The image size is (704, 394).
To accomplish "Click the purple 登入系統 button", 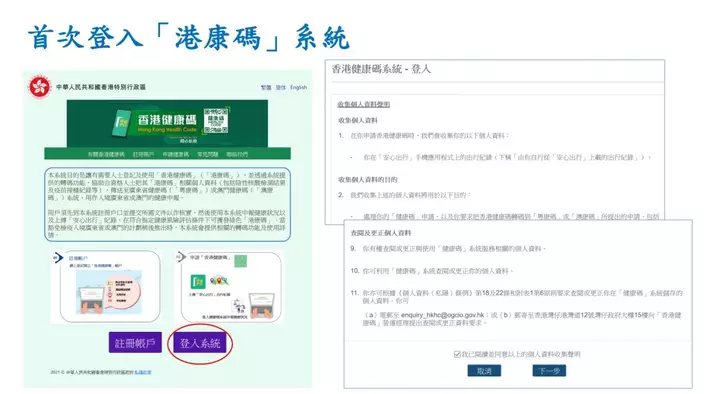I will click(x=200, y=343).
